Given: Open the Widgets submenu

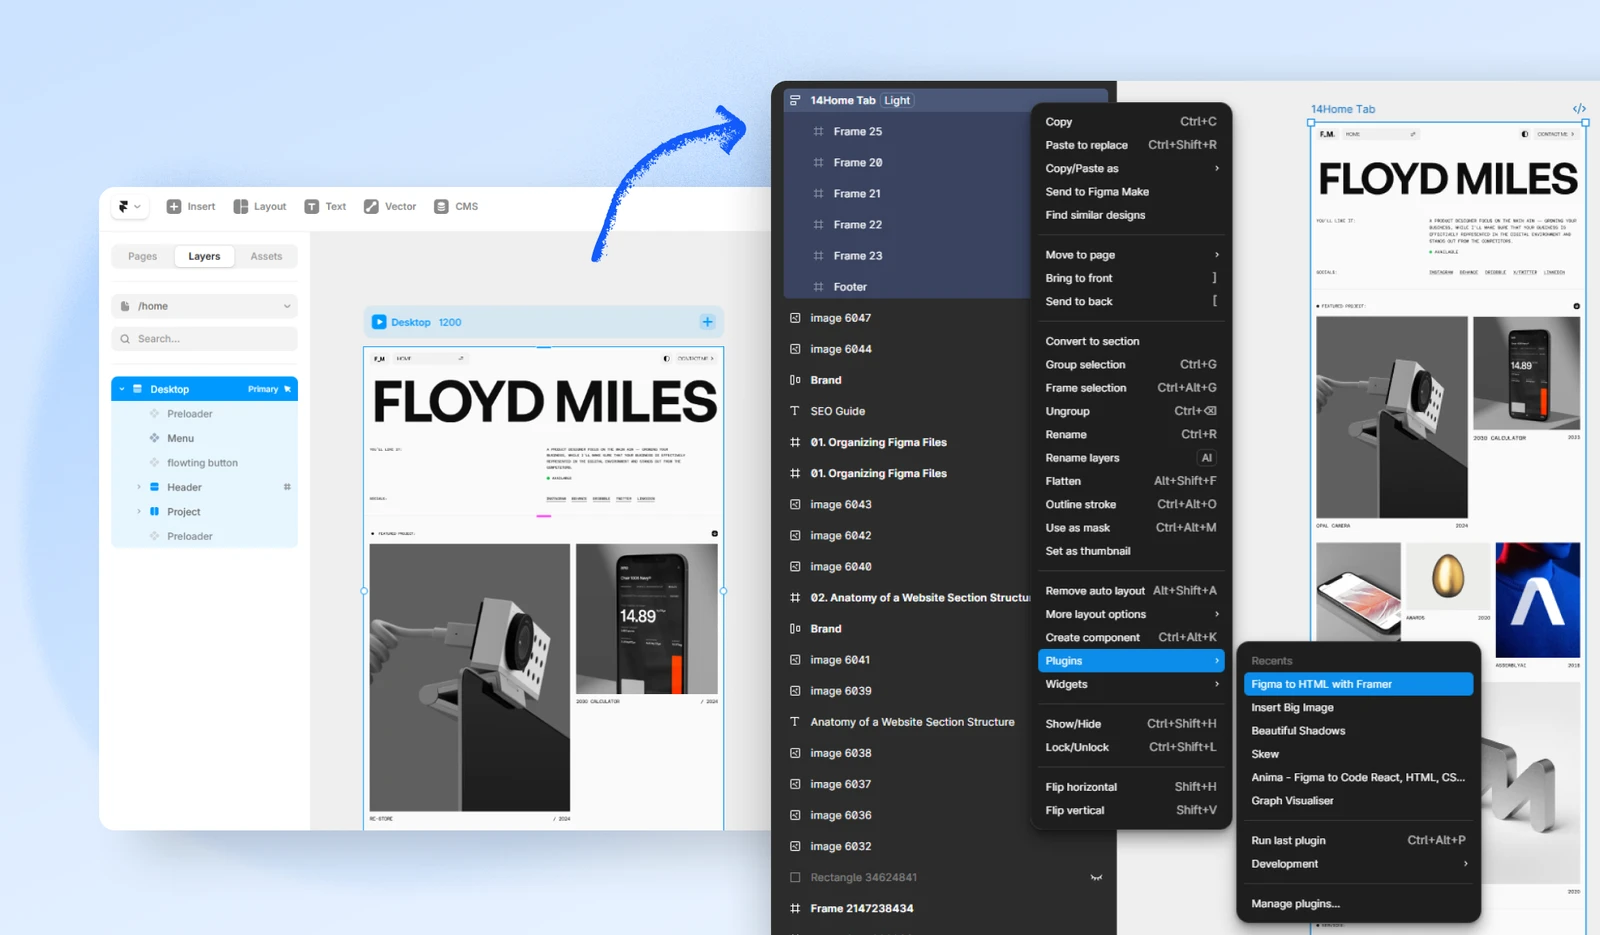Looking at the screenshot, I should pos(1131,684).
